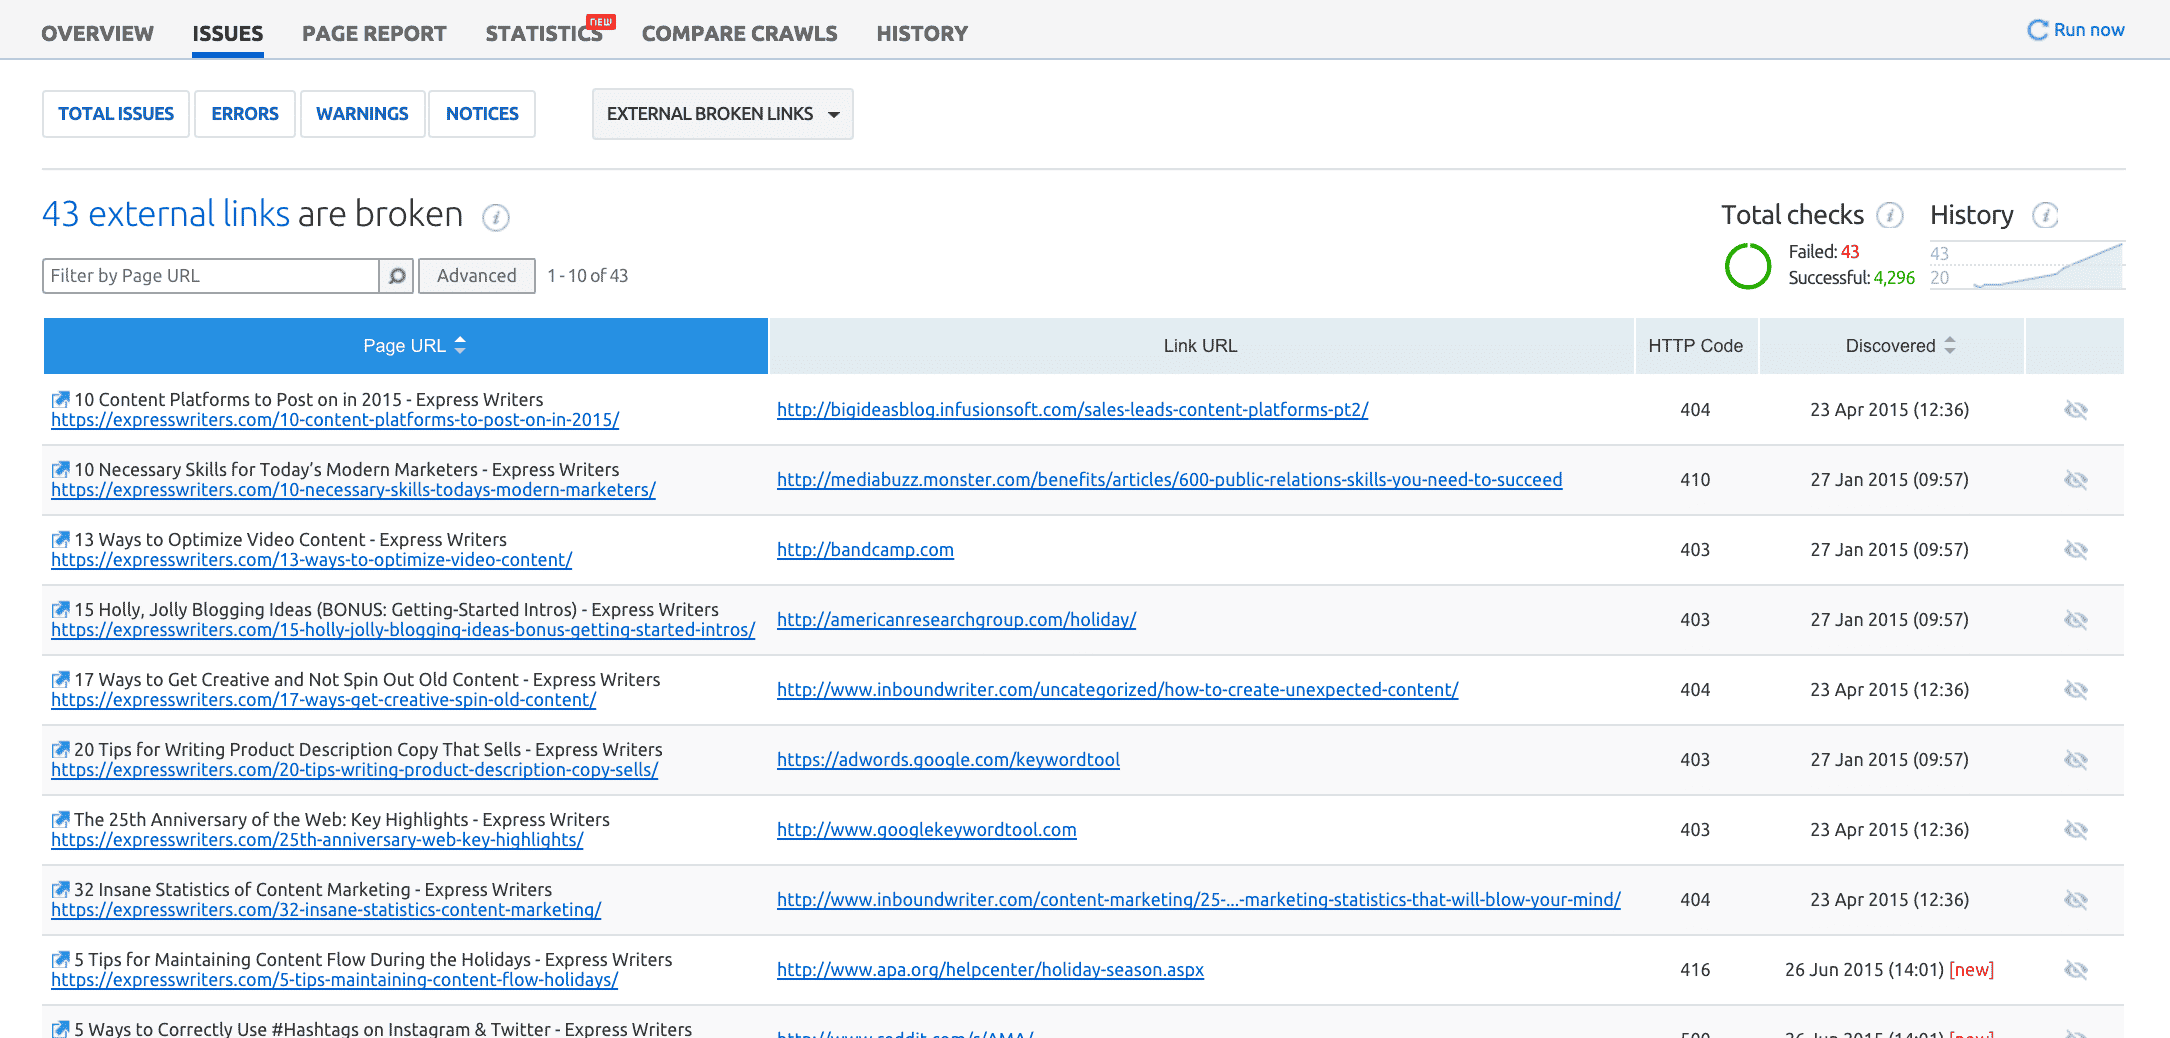Go to the Page Report tab
2170x1038 pixels.
click(374, 34)
